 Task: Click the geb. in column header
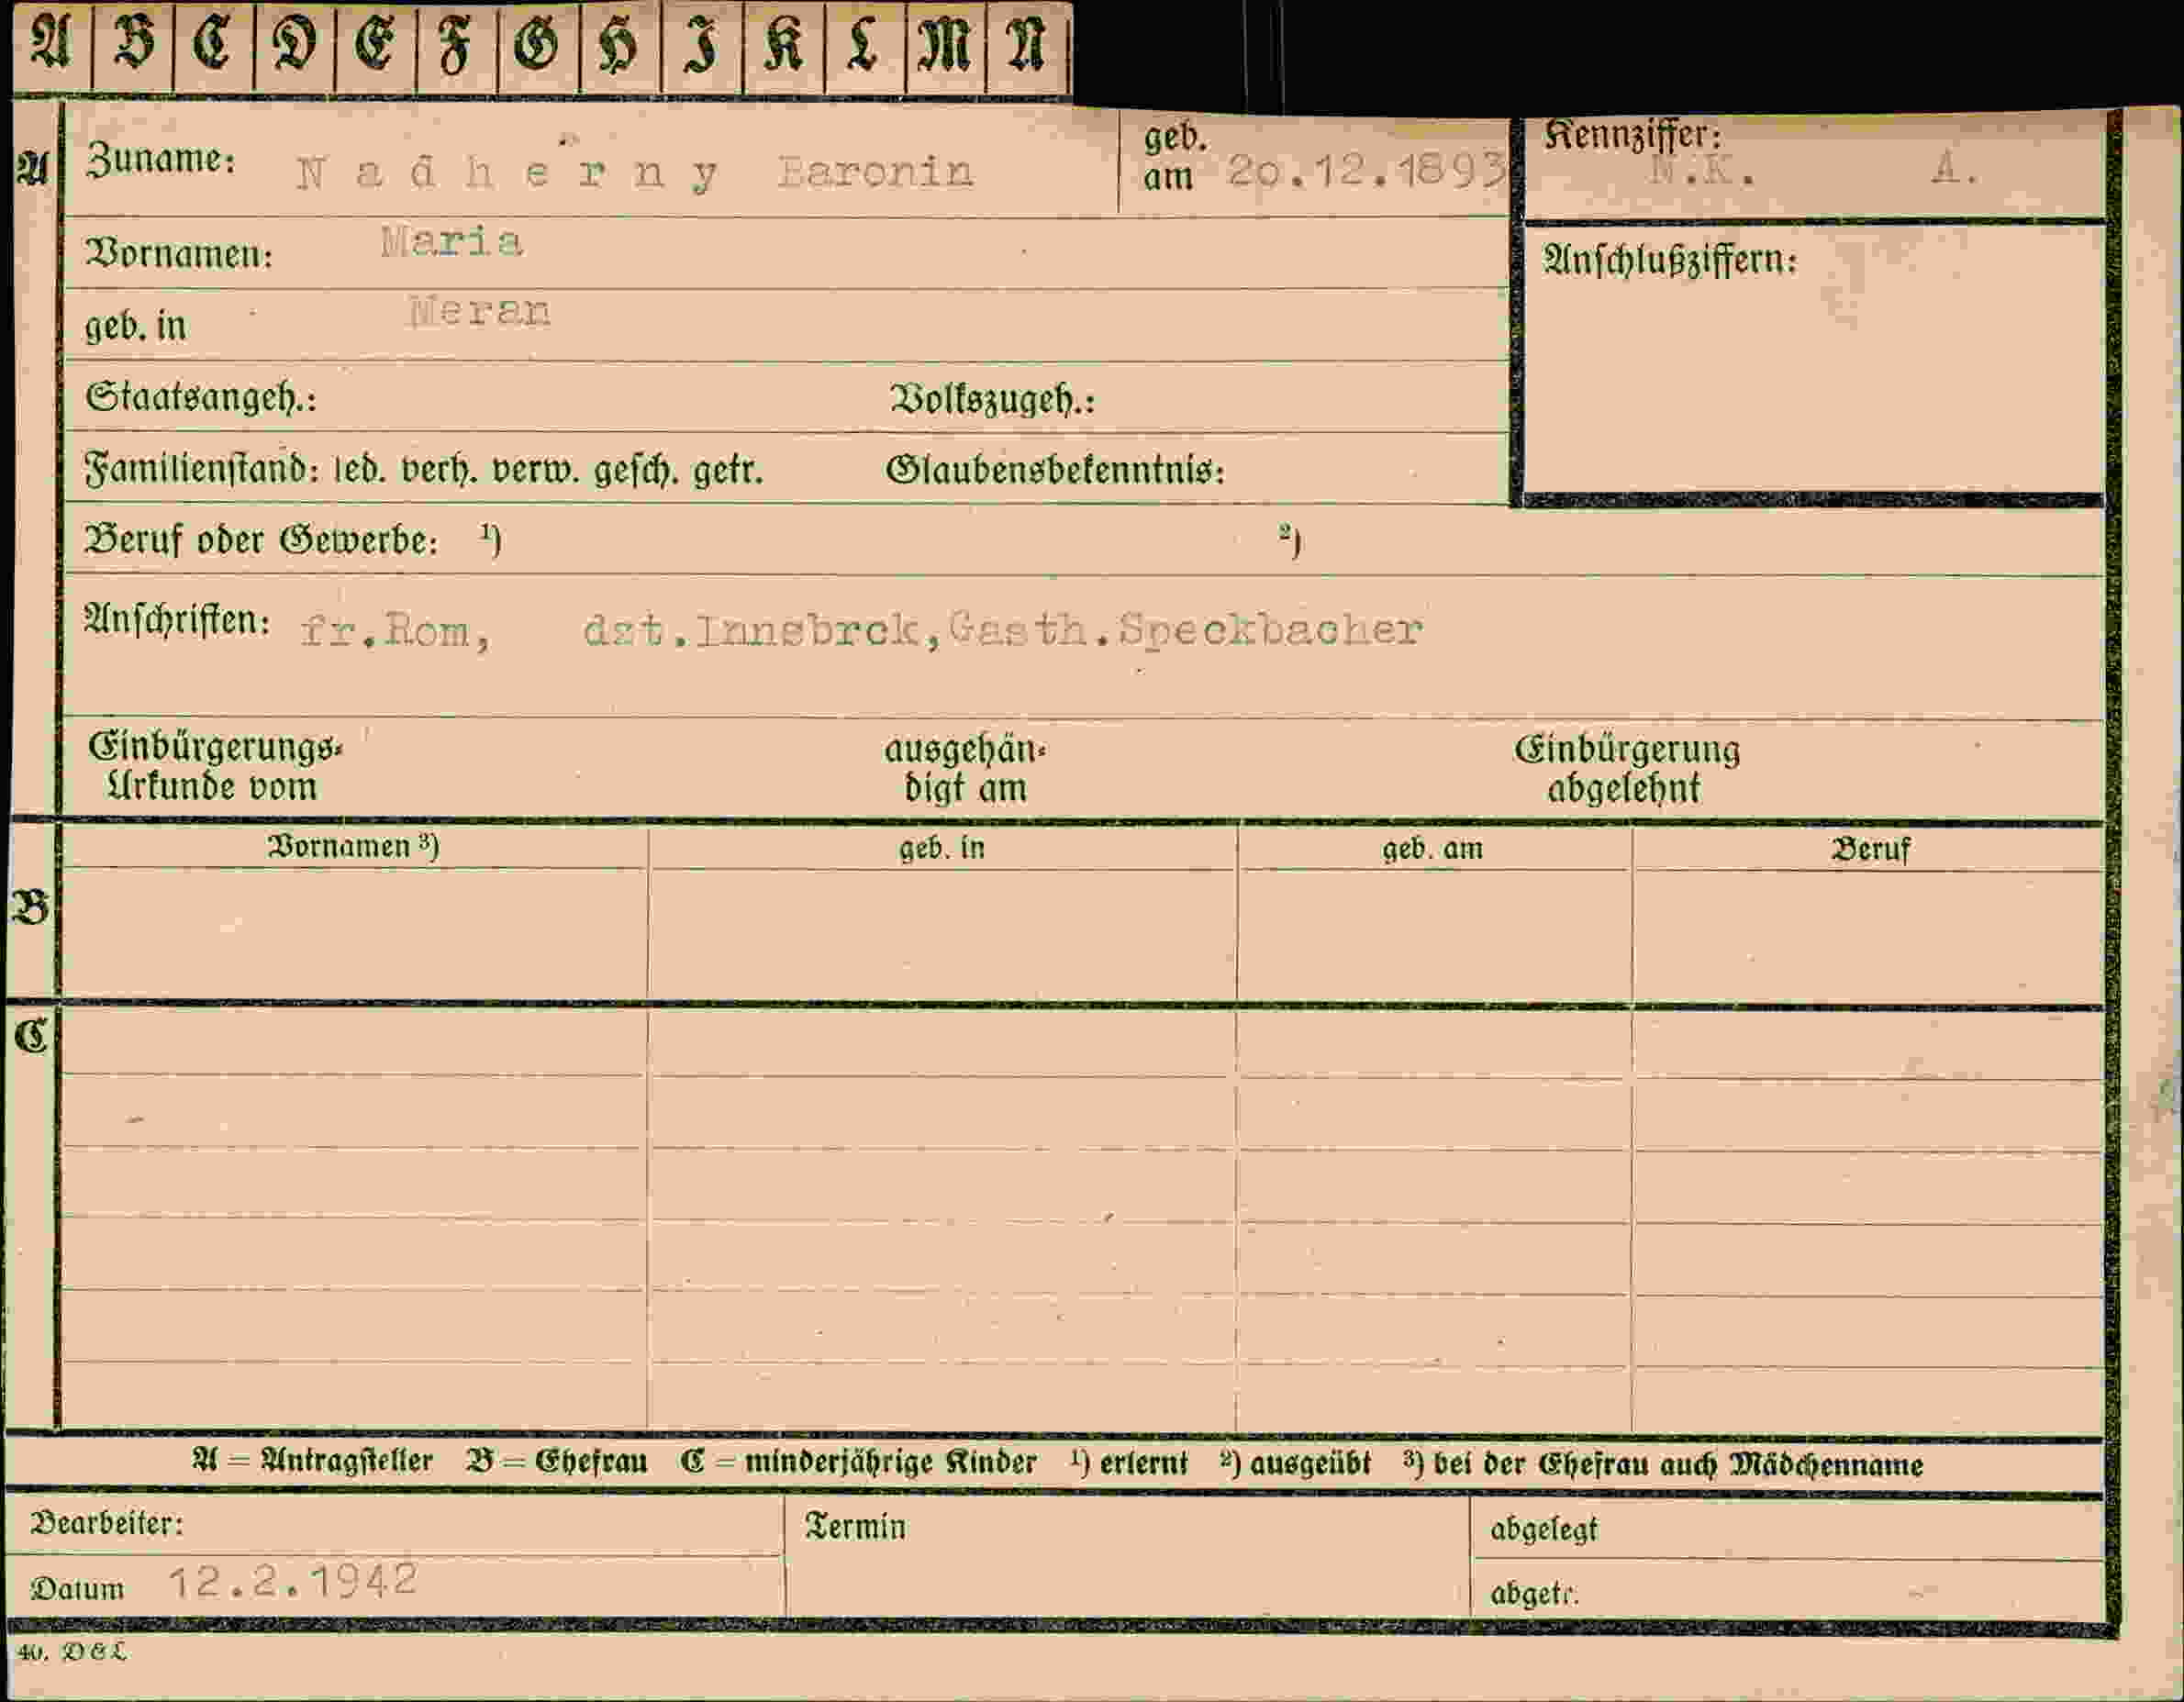tap(941, 849)
